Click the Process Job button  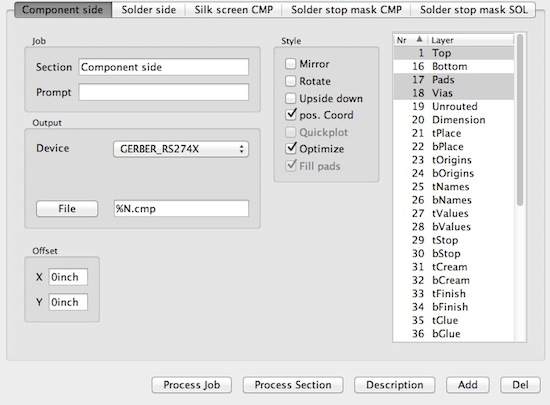(x=192, y=385)
